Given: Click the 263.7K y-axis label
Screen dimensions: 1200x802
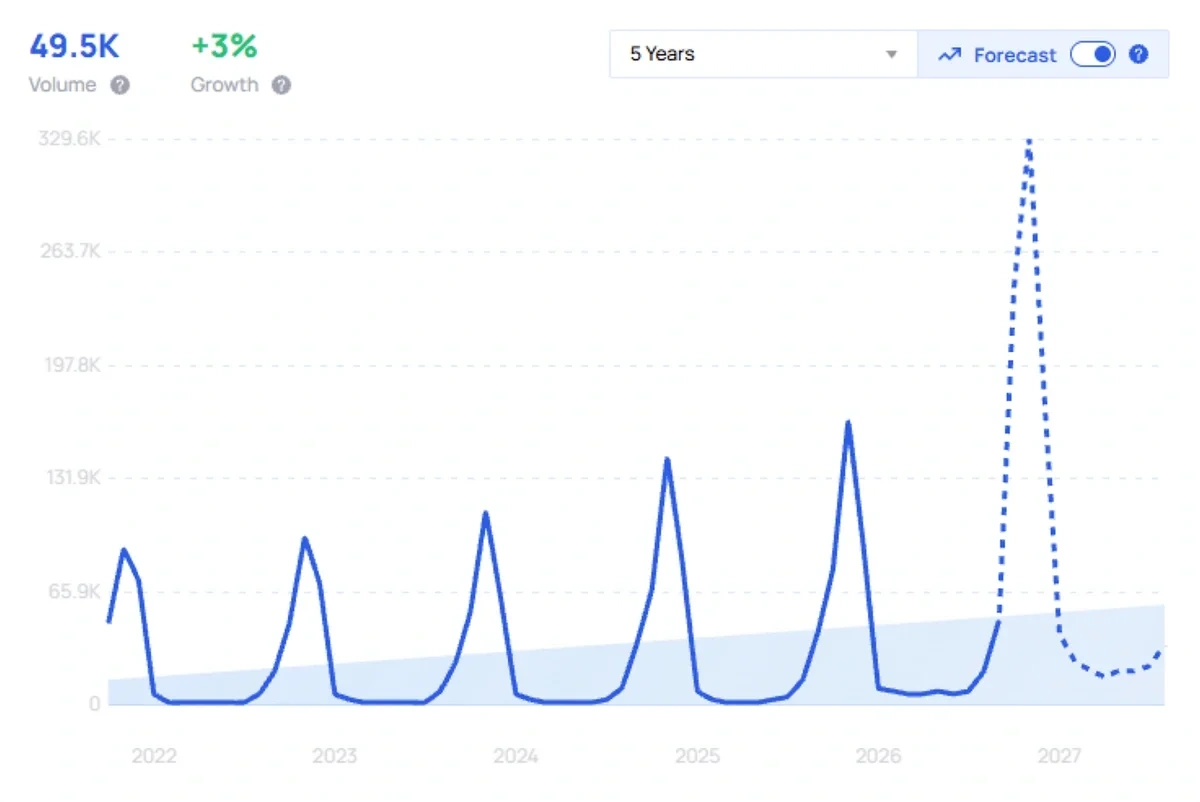Looking at the screenshot, I should pos(69,251).
